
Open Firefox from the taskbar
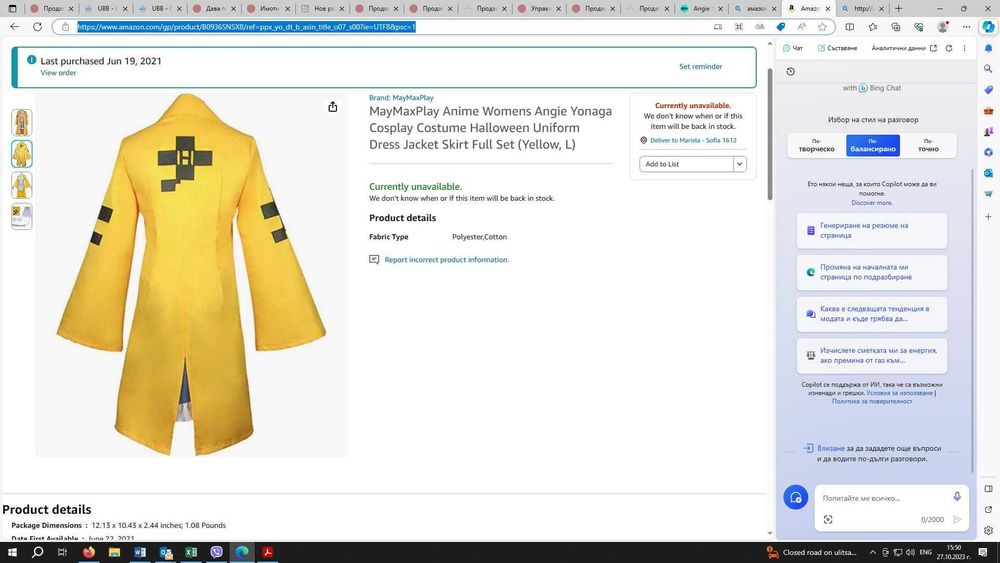click(89, 552)
